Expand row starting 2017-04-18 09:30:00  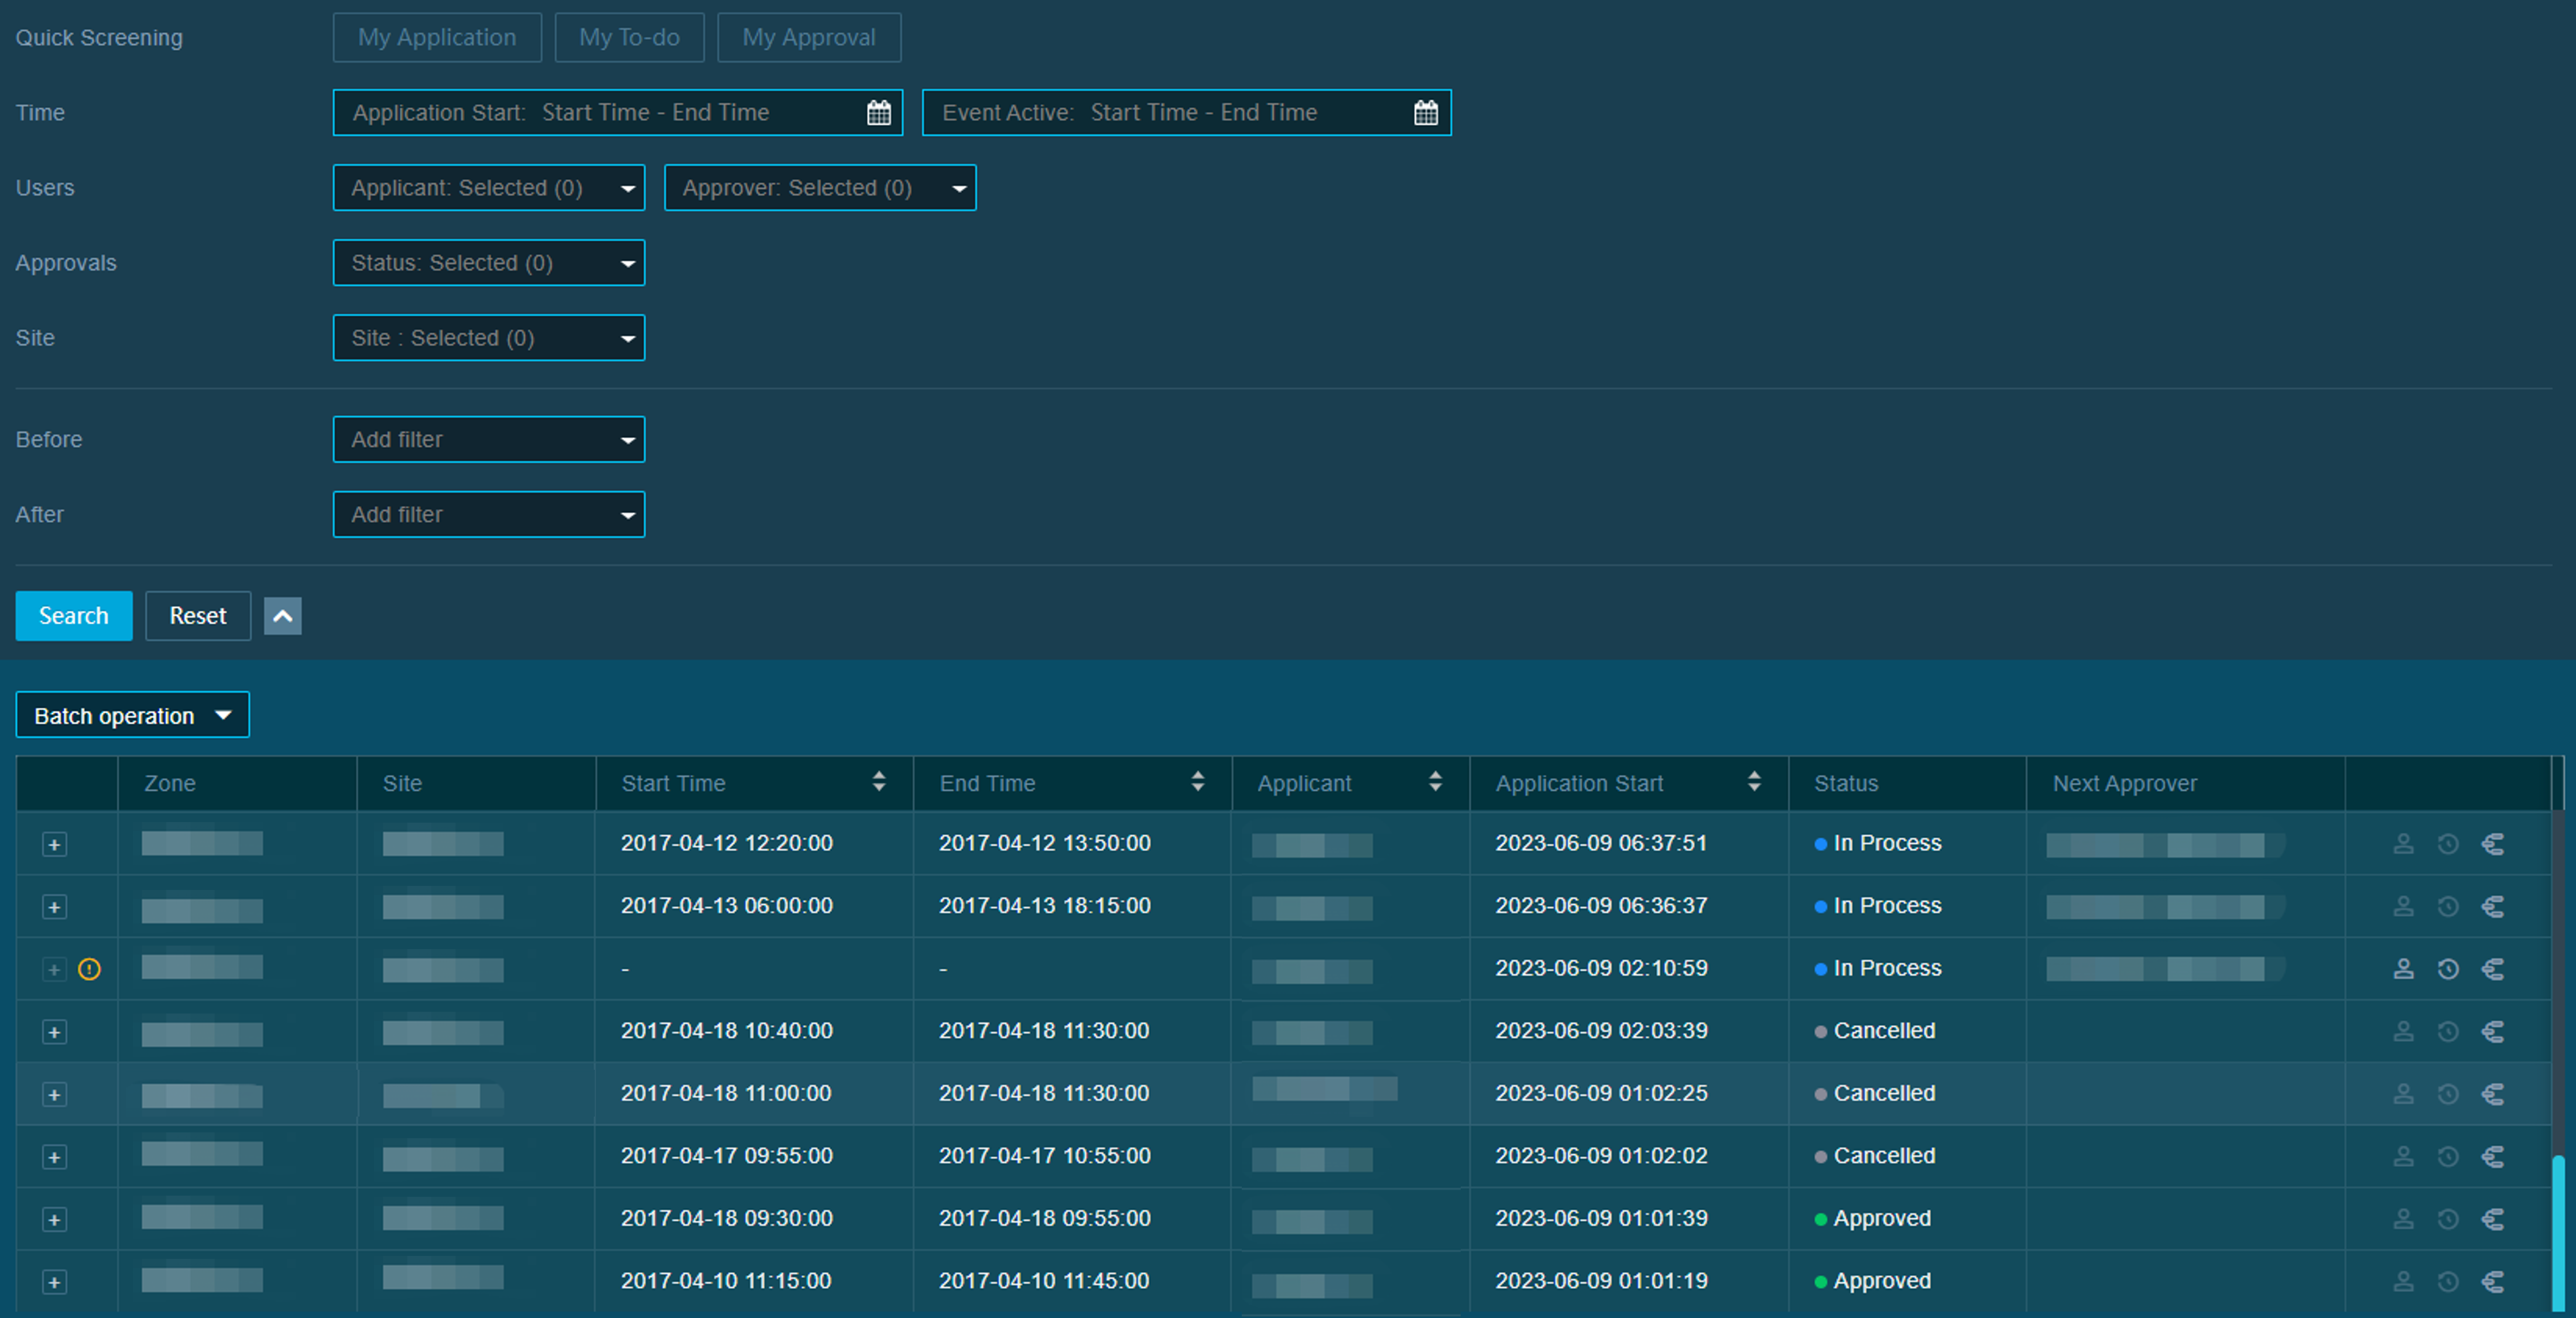click(55, 1220)
